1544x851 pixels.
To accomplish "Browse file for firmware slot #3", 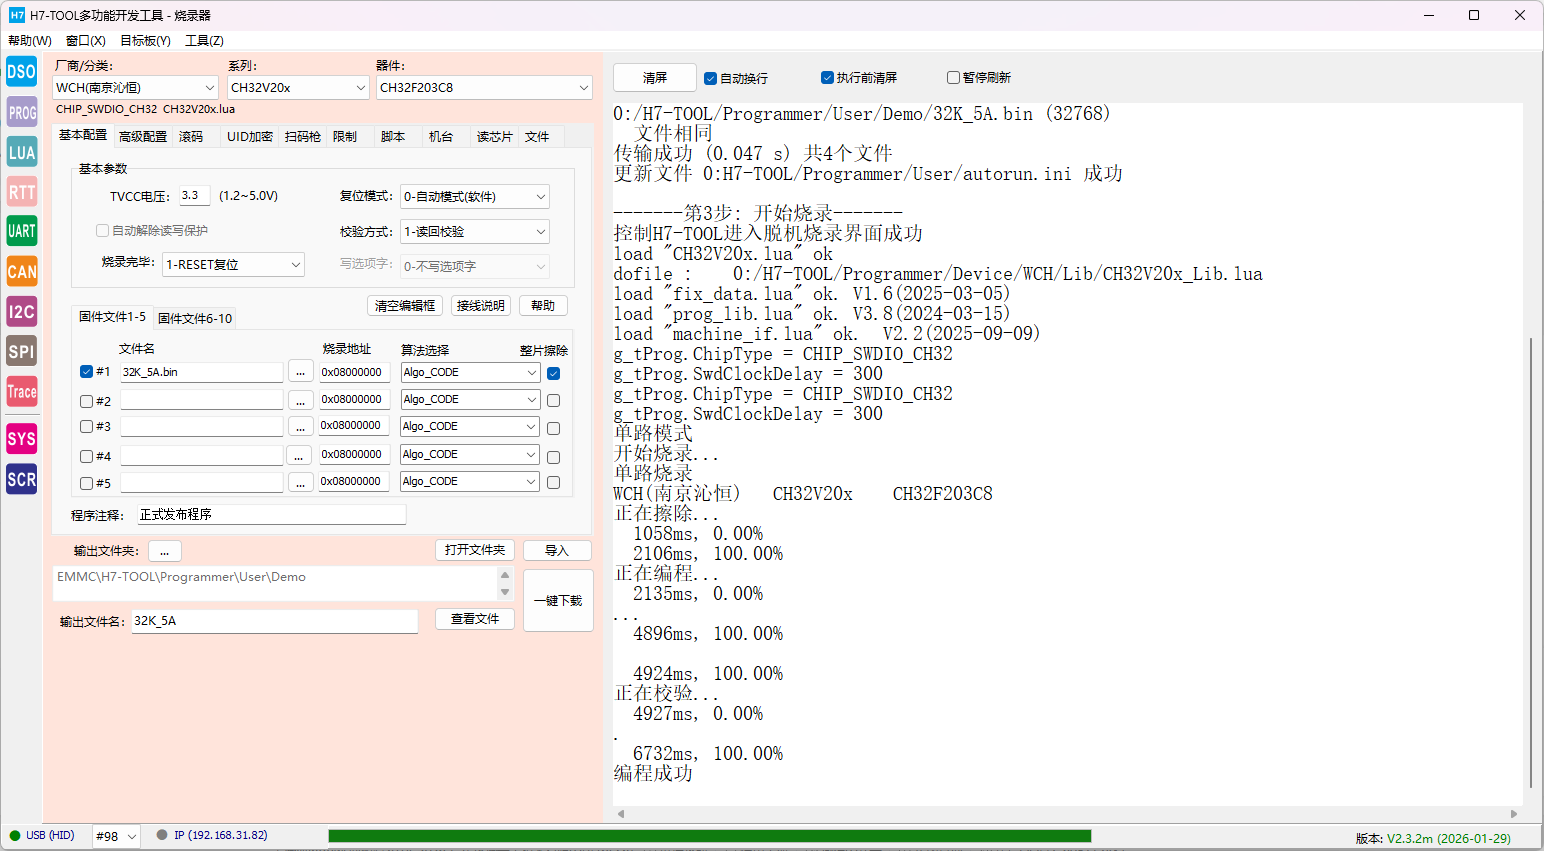I will point(300,427).
